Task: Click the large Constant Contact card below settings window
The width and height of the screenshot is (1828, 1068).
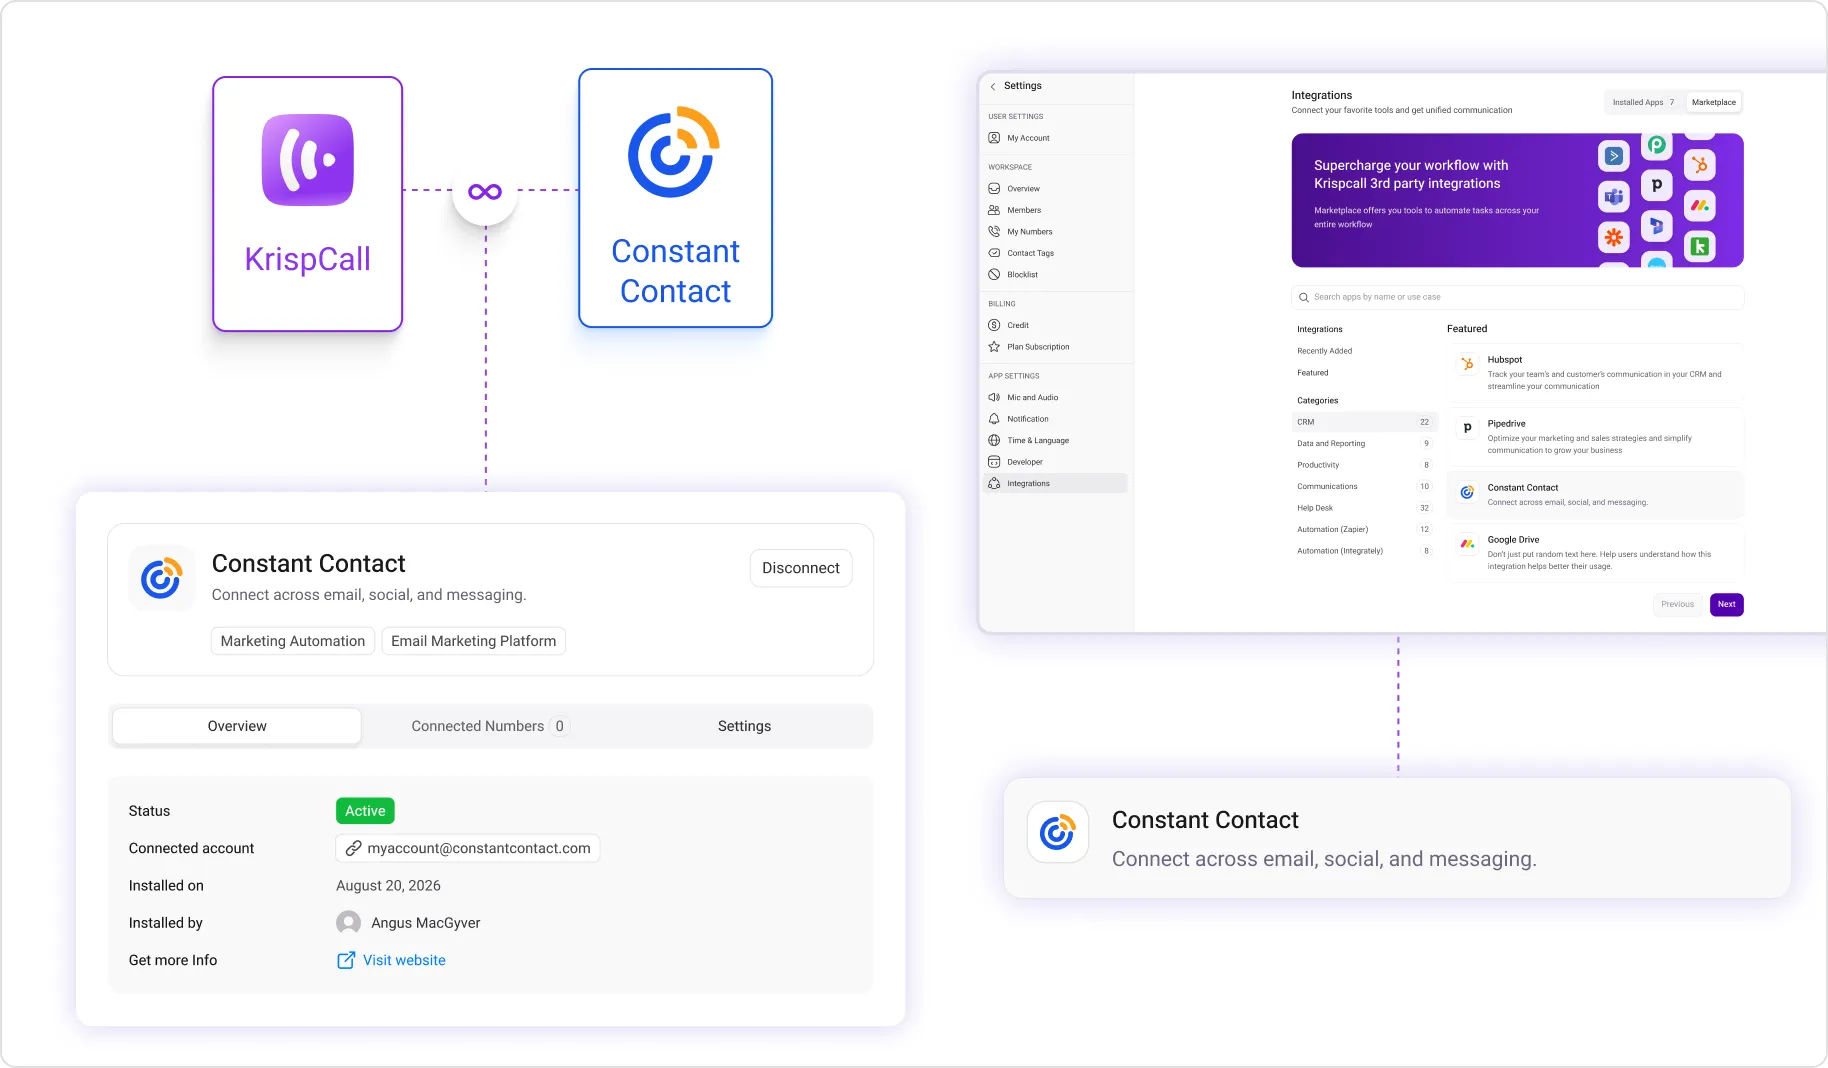Action: pos(1397,838)
